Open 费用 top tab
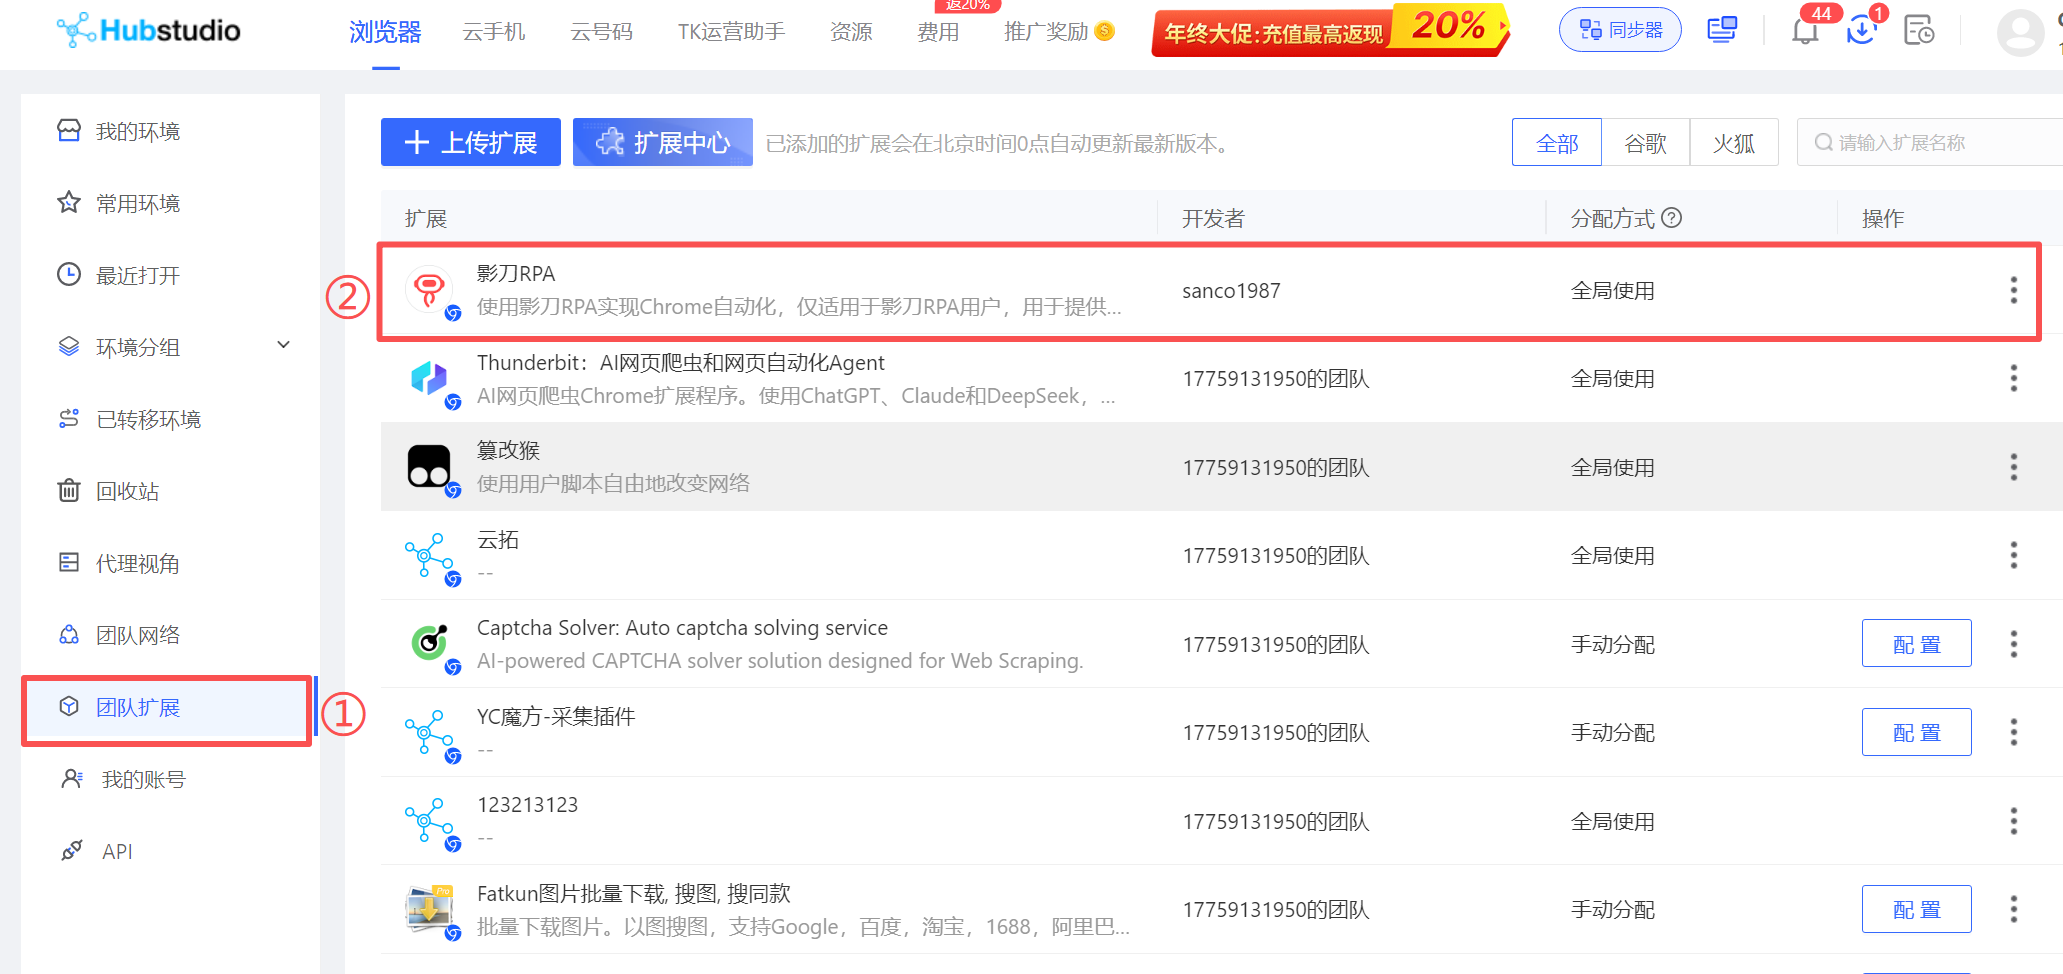The height and width of the screenshot is (974, 2063). (x=938, y=32)
